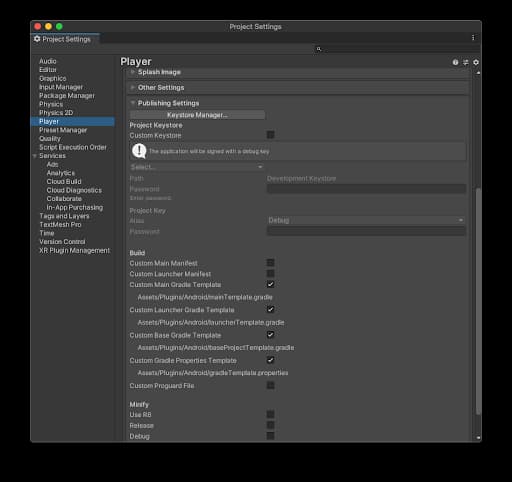Click the mainTemplate.gradle asset path
The width and height of the screenshot is (512, 482).
click(x=205, y=297)
